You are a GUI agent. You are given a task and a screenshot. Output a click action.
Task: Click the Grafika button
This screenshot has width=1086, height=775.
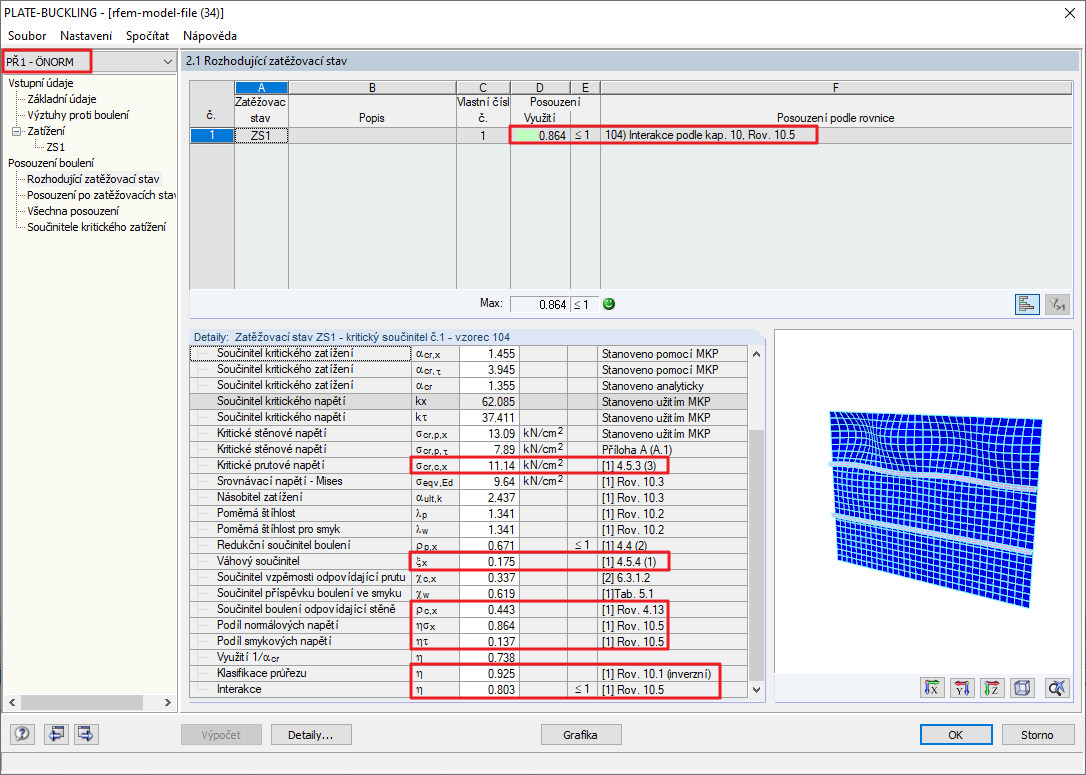pos(581,735)
